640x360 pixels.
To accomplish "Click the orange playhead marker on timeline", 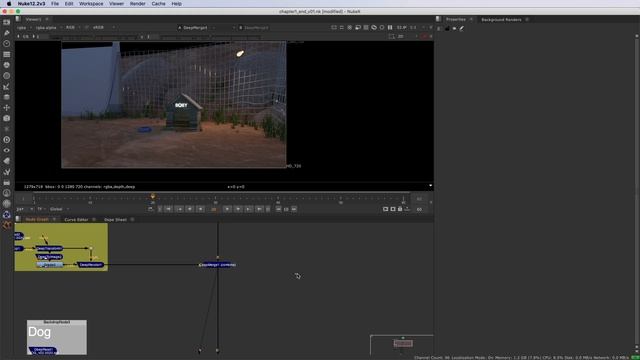I will coord(153,196).
